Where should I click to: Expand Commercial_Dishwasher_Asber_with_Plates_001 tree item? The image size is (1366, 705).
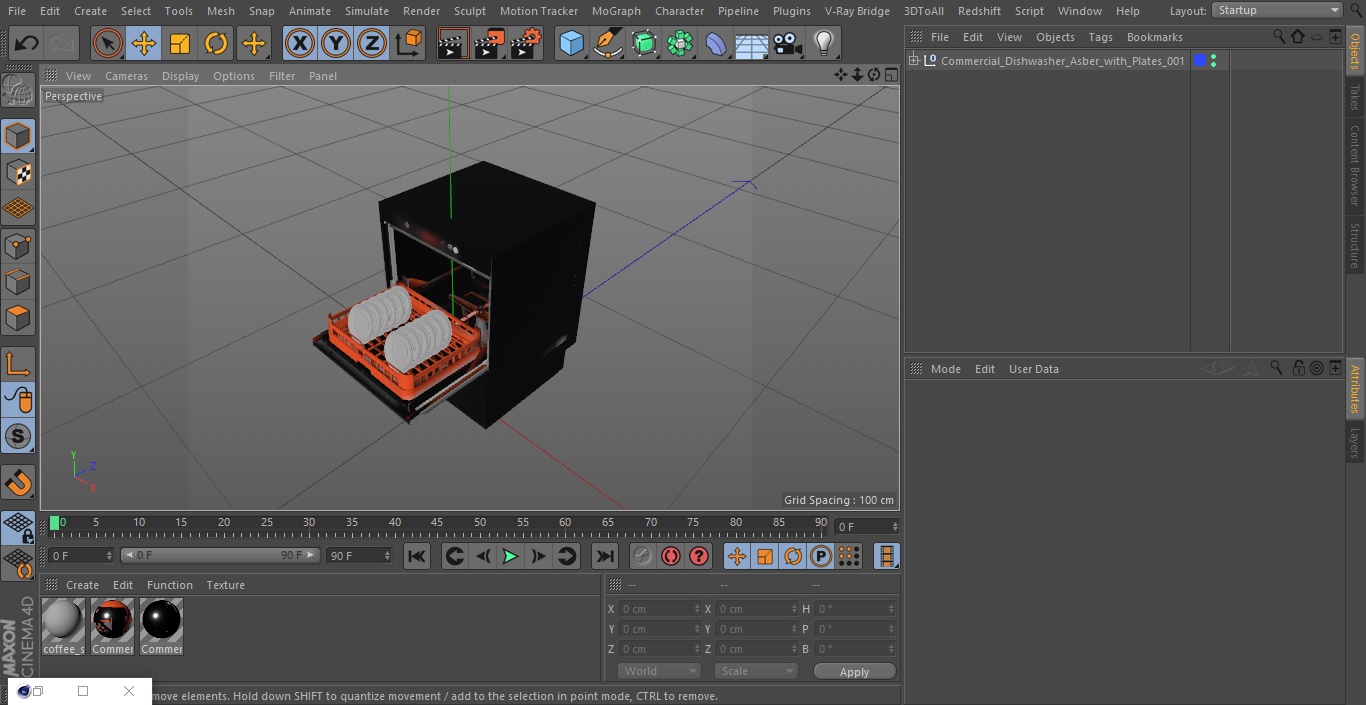(x=914, y=61)
